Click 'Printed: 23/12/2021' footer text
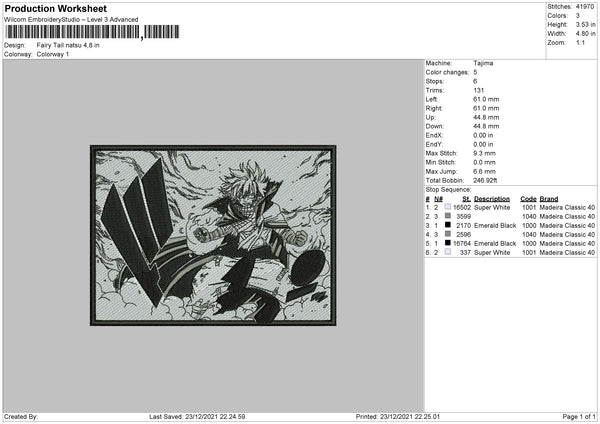This screenshot has height=424, width=600. pos(382,416)
